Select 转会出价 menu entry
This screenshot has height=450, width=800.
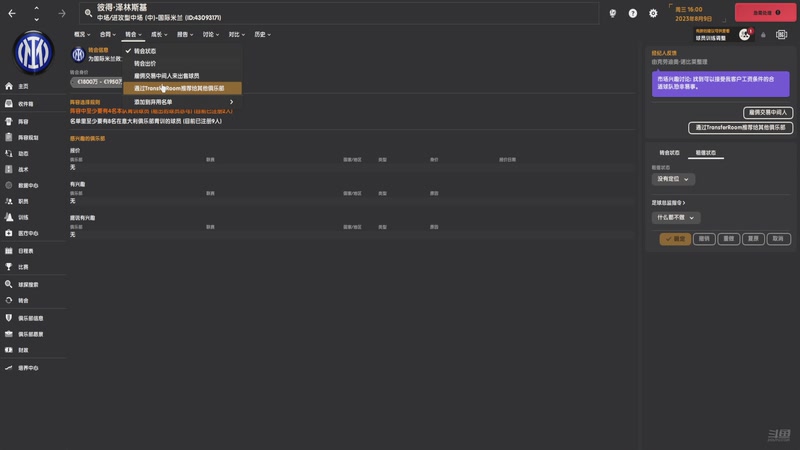(182, 63)
